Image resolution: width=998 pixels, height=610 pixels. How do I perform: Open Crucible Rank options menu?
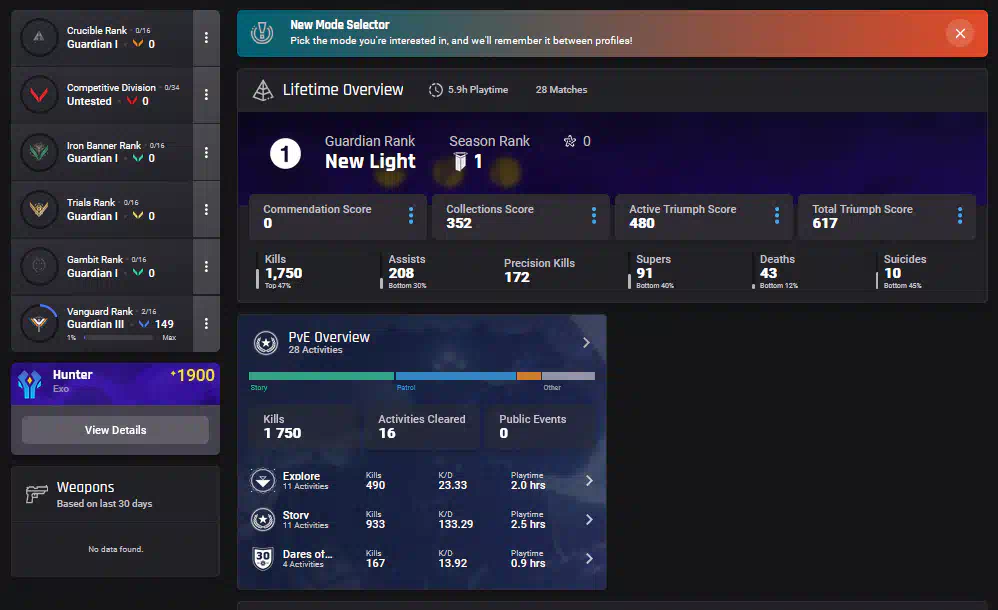206,38
